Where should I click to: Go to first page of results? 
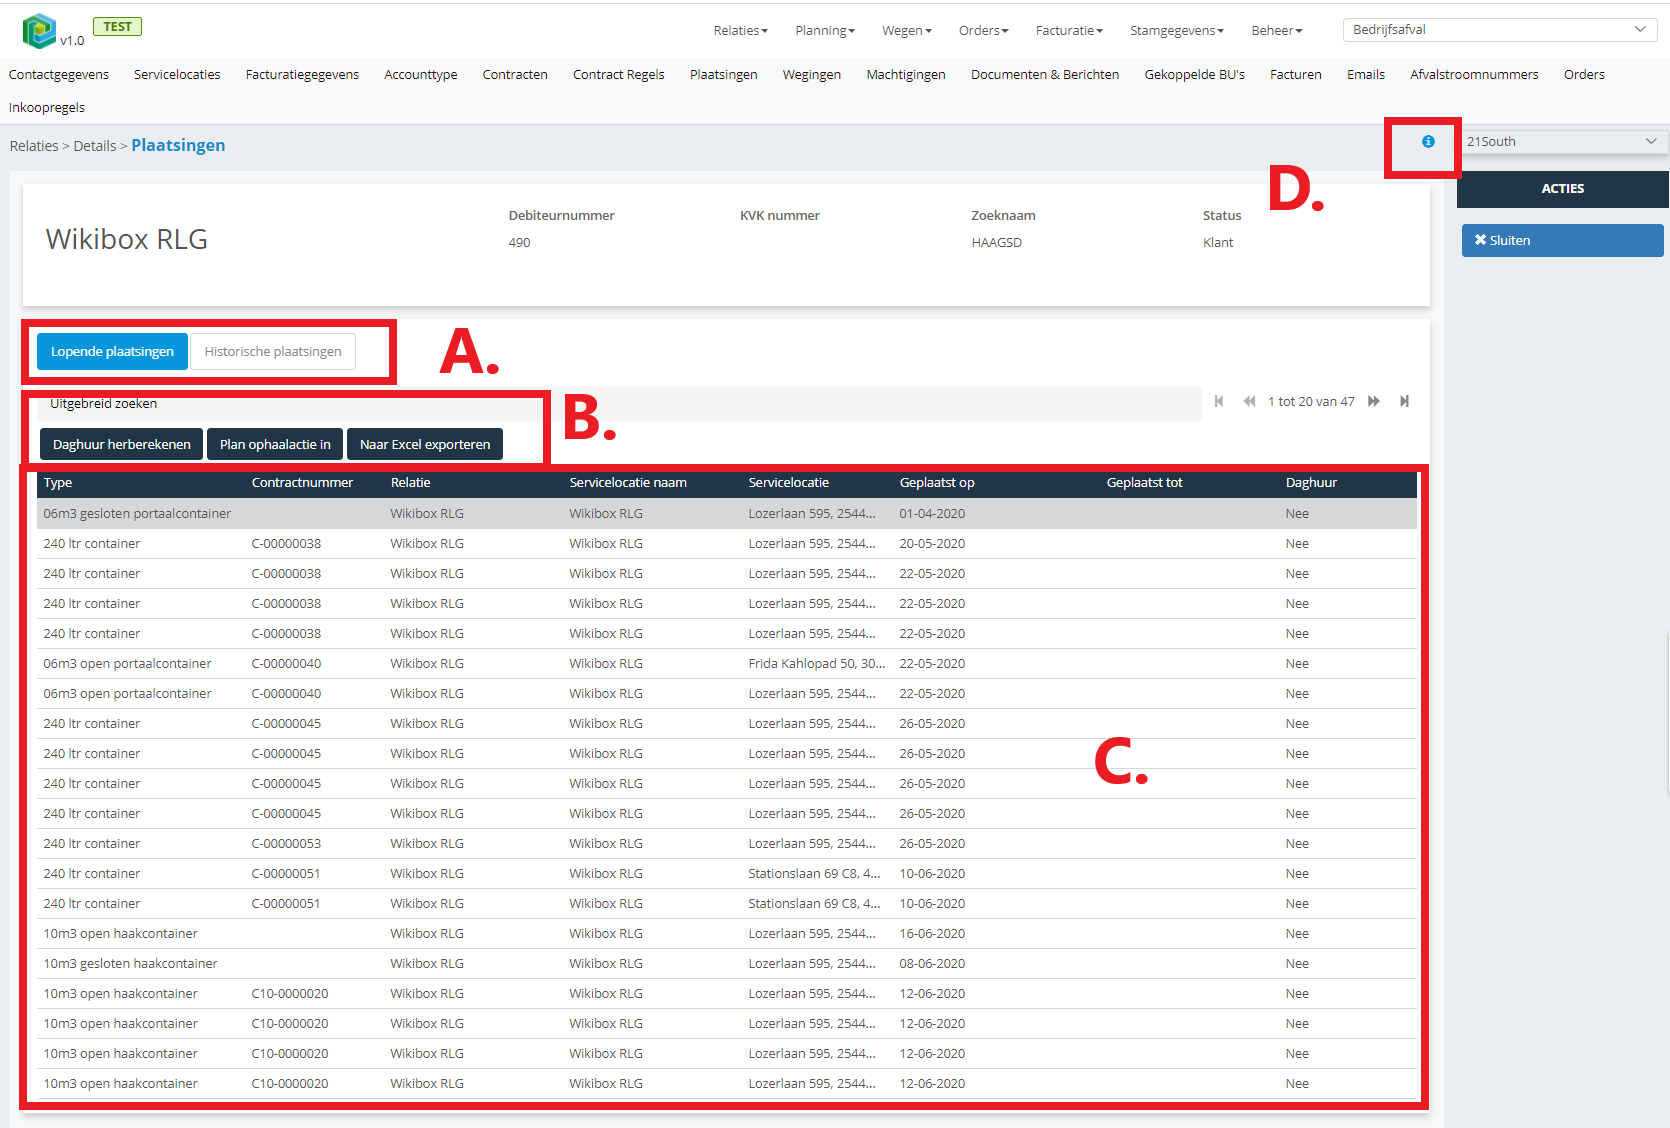pyautogui.click(x=1219, y=401)
